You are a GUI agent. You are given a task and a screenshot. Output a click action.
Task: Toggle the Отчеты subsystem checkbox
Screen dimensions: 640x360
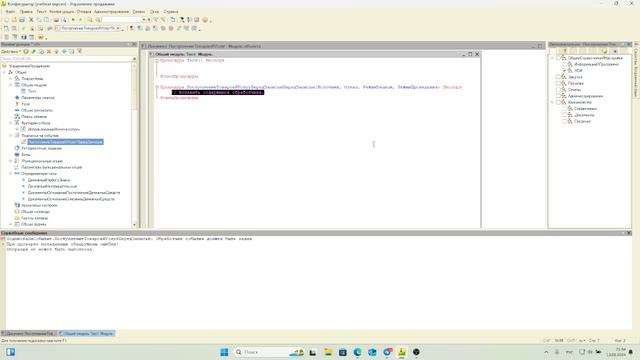pyautogui.click(x=559, y=89)
